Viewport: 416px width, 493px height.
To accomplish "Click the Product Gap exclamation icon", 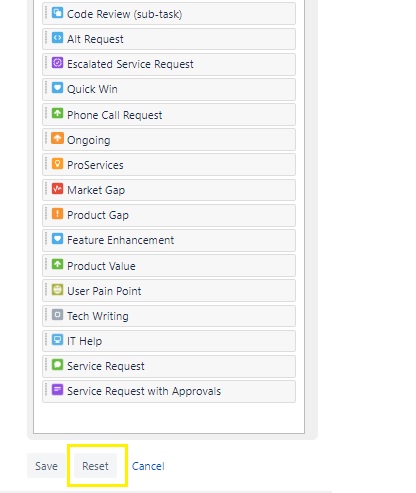I will click(57, 214).
